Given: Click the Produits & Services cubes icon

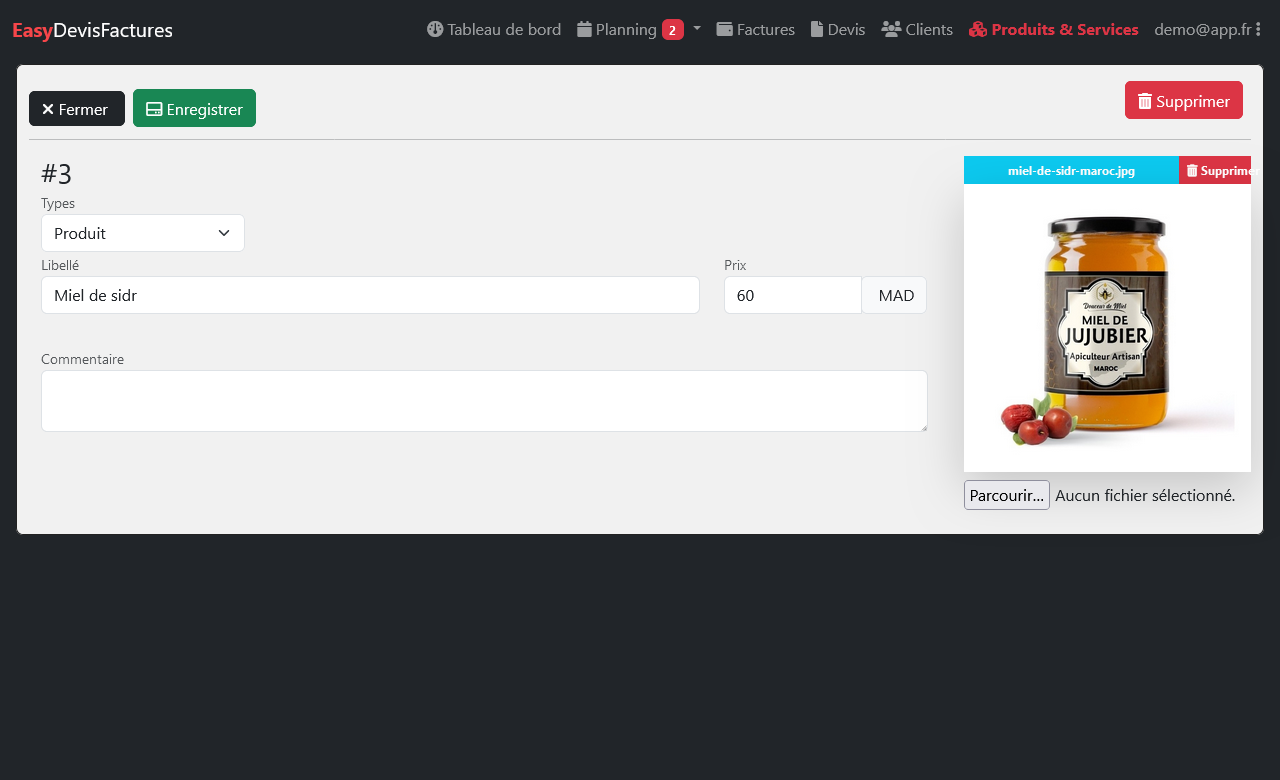Looking at the screenshot, I should (x=978, y=29).
